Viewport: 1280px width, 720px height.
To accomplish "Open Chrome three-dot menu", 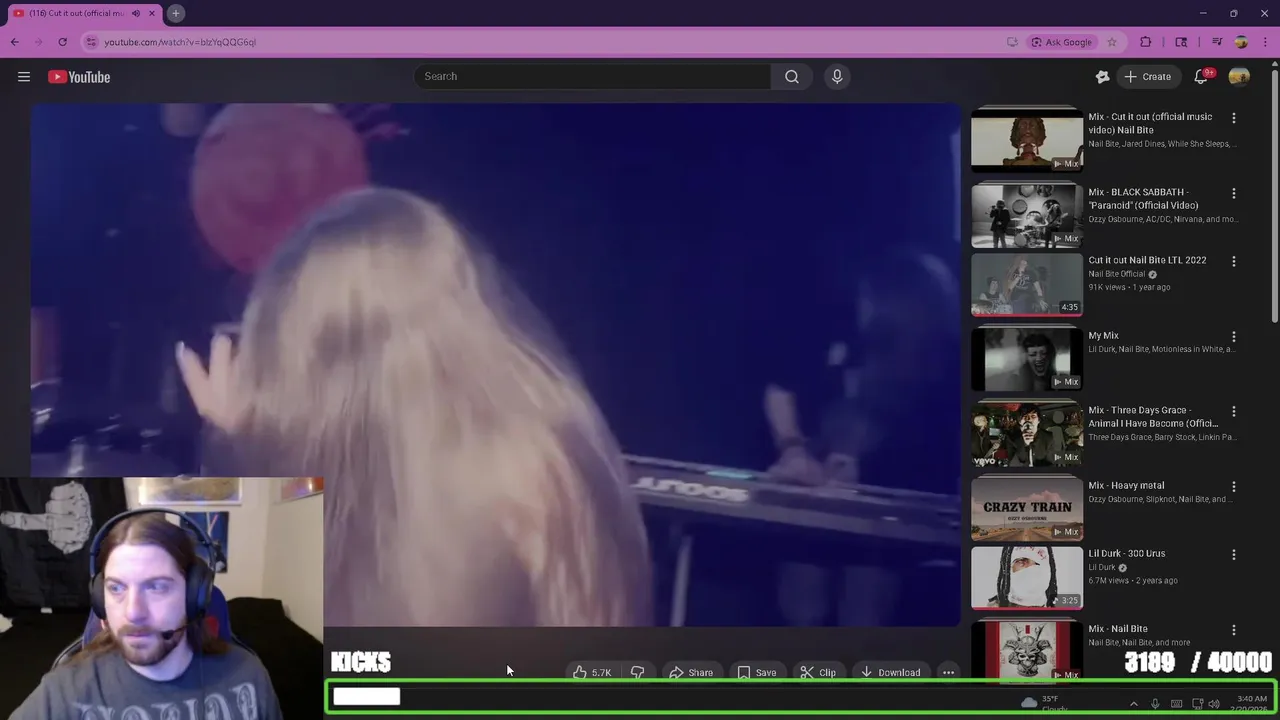I will (x=1265, y=42).
